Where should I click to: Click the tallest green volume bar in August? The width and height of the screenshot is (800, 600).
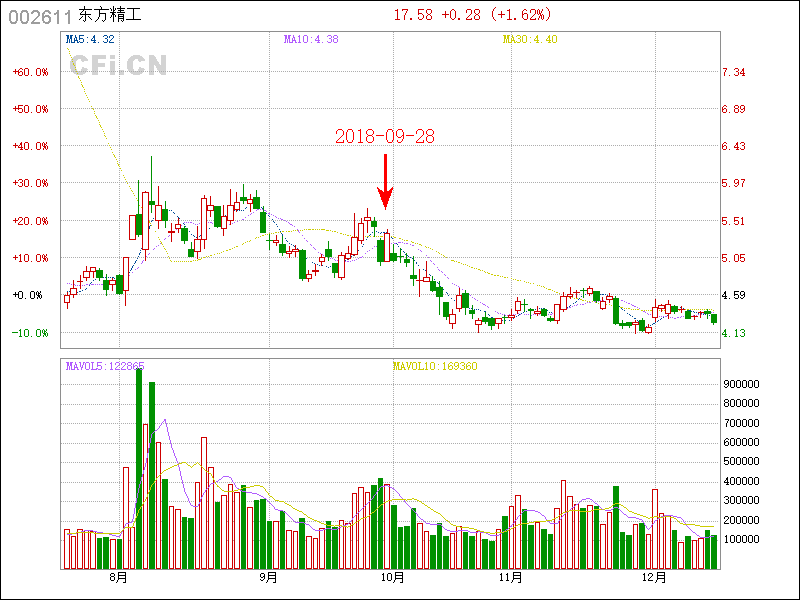point(139,469)
